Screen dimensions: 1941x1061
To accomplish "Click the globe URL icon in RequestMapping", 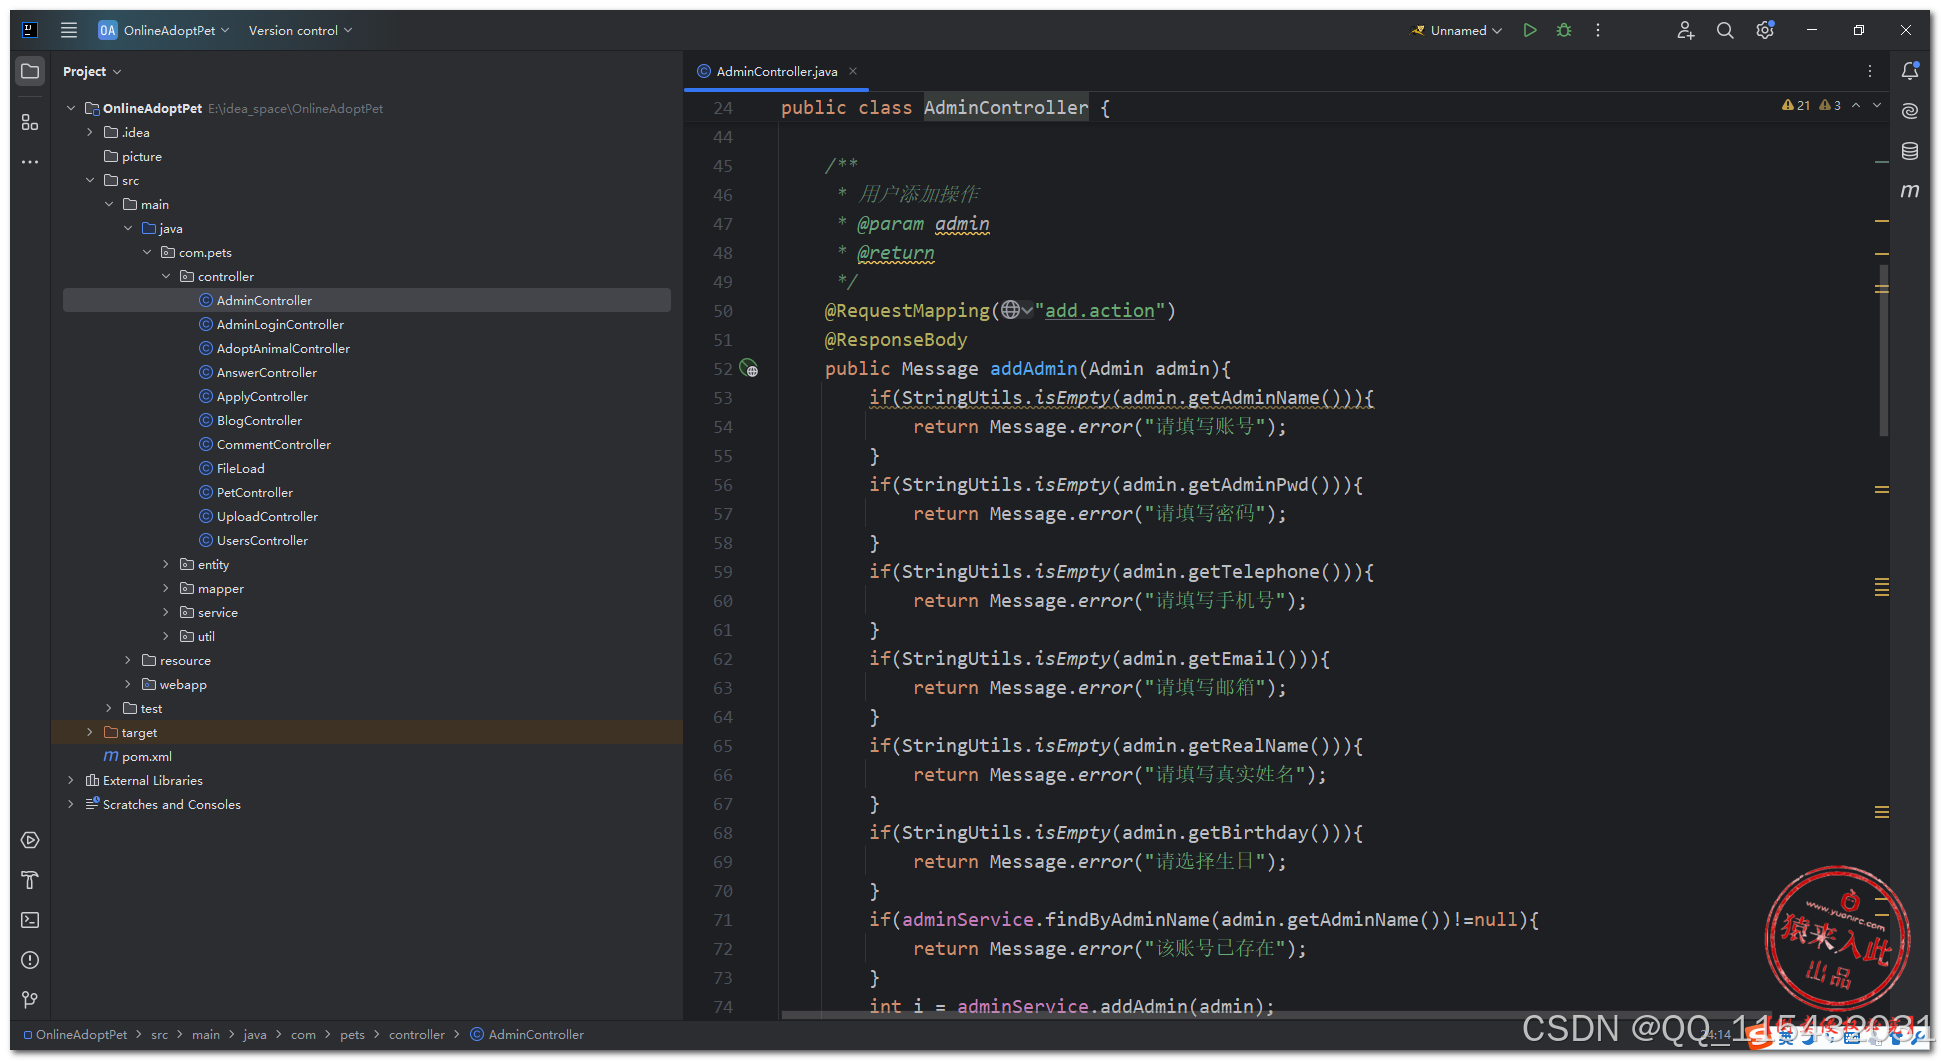I will pos(1011,311).
